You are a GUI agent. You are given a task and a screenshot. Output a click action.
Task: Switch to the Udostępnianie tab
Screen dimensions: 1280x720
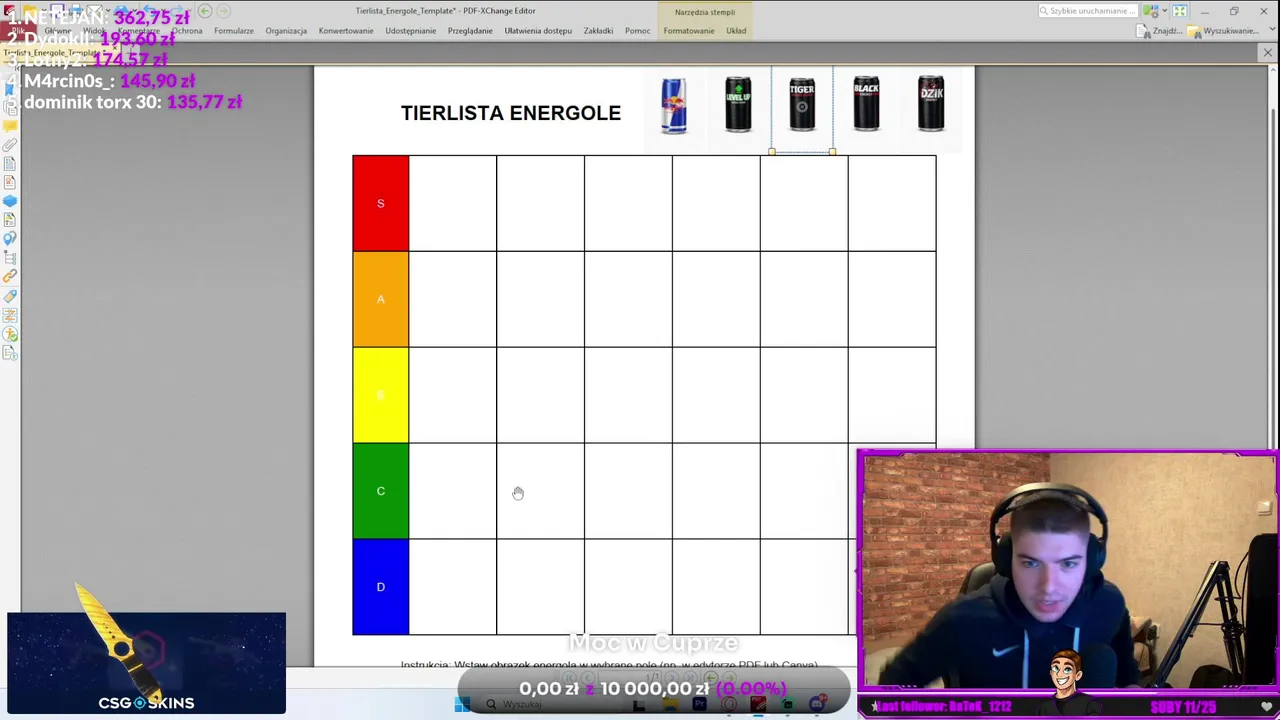pyautogui.click(x=410, y=31)
